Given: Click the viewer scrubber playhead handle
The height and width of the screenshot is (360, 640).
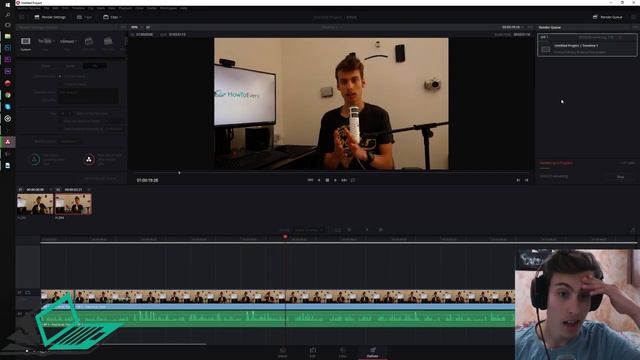Looking at the screenshot, I should pos(179,173).
